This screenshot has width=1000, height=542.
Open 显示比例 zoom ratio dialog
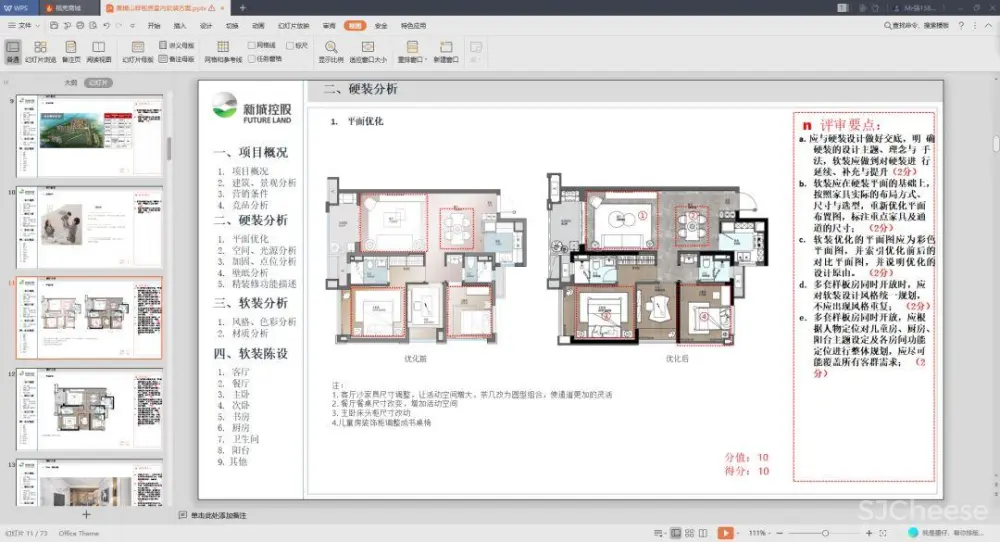point(331,50)
